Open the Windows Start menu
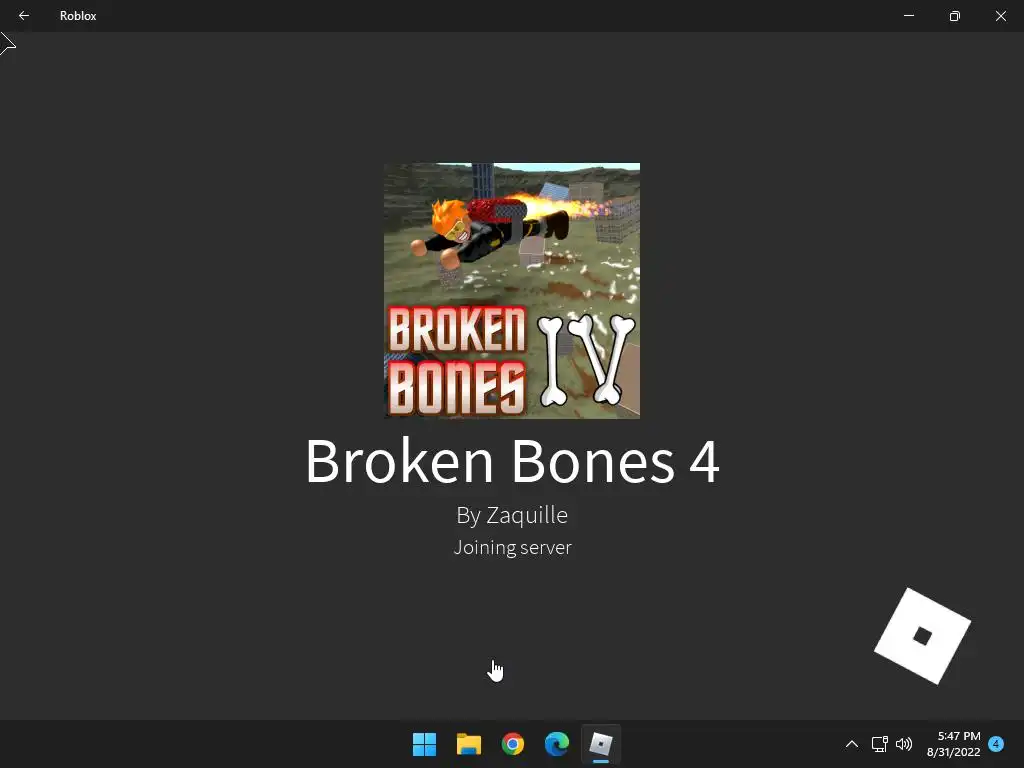The width and height of the screenshot is (1024, 768). tap(424, 744)
